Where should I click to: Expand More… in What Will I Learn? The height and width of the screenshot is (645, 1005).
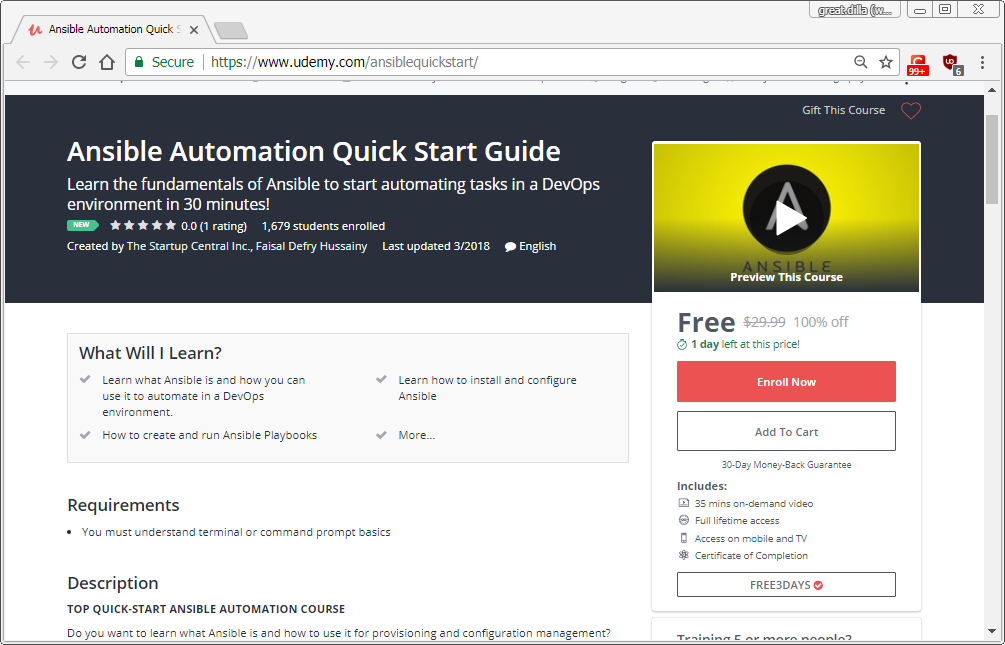click(417, 435)
